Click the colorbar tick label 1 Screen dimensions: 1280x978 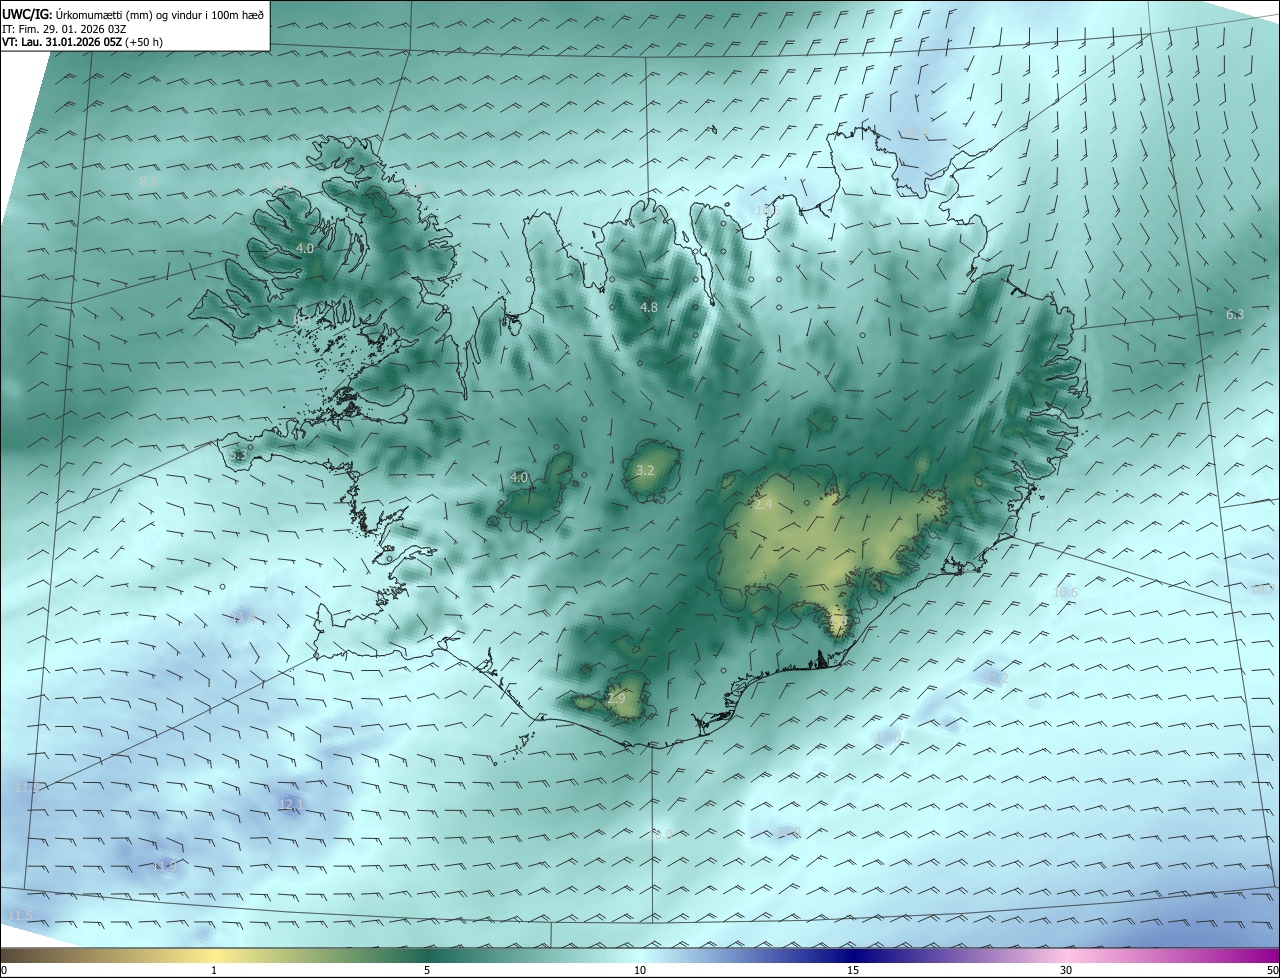pos(214,971)
